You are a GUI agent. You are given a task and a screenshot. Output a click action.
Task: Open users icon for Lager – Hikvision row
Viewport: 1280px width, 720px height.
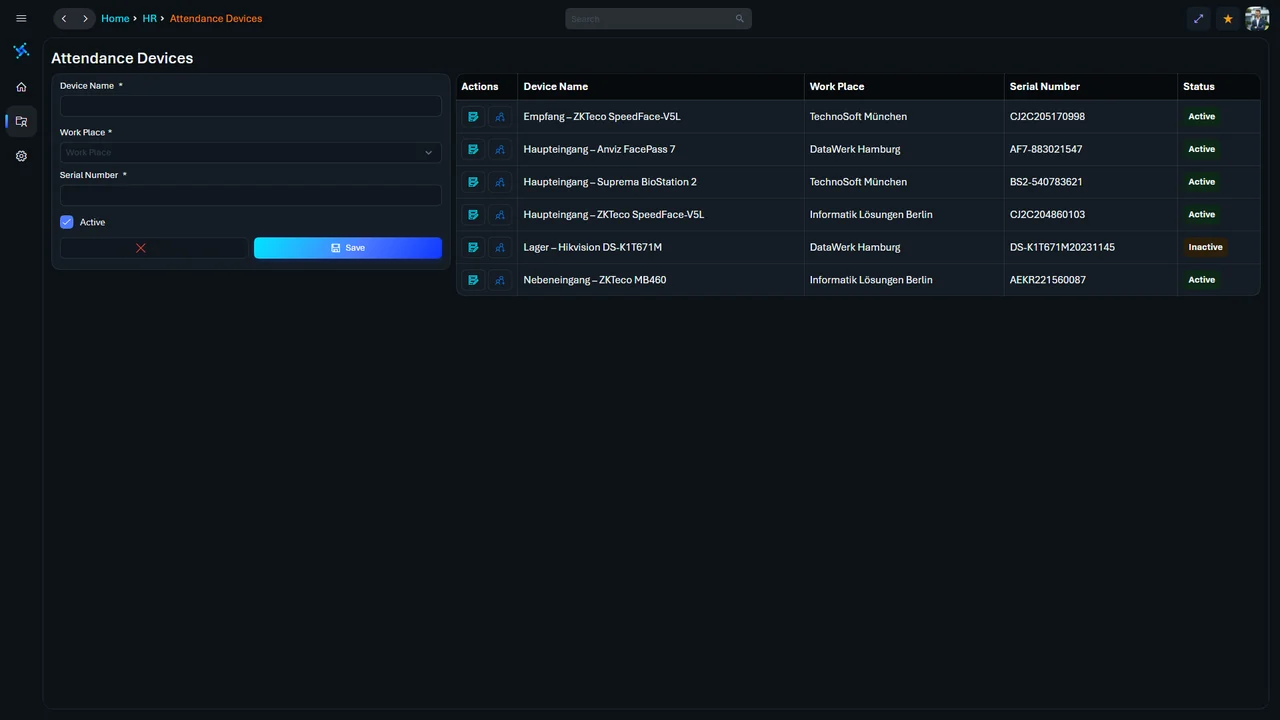click(x=500, y=247)
